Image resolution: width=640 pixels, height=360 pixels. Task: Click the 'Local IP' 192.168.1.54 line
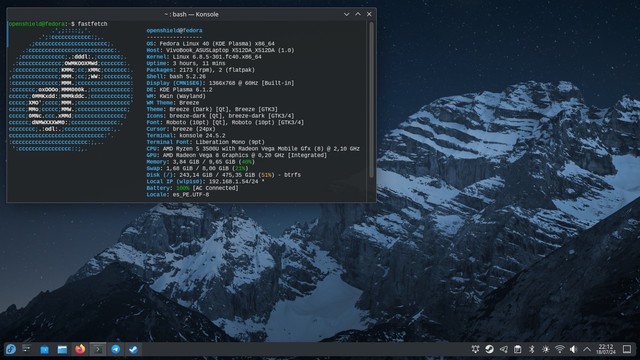pyautogui.click(x=206, y=181)
